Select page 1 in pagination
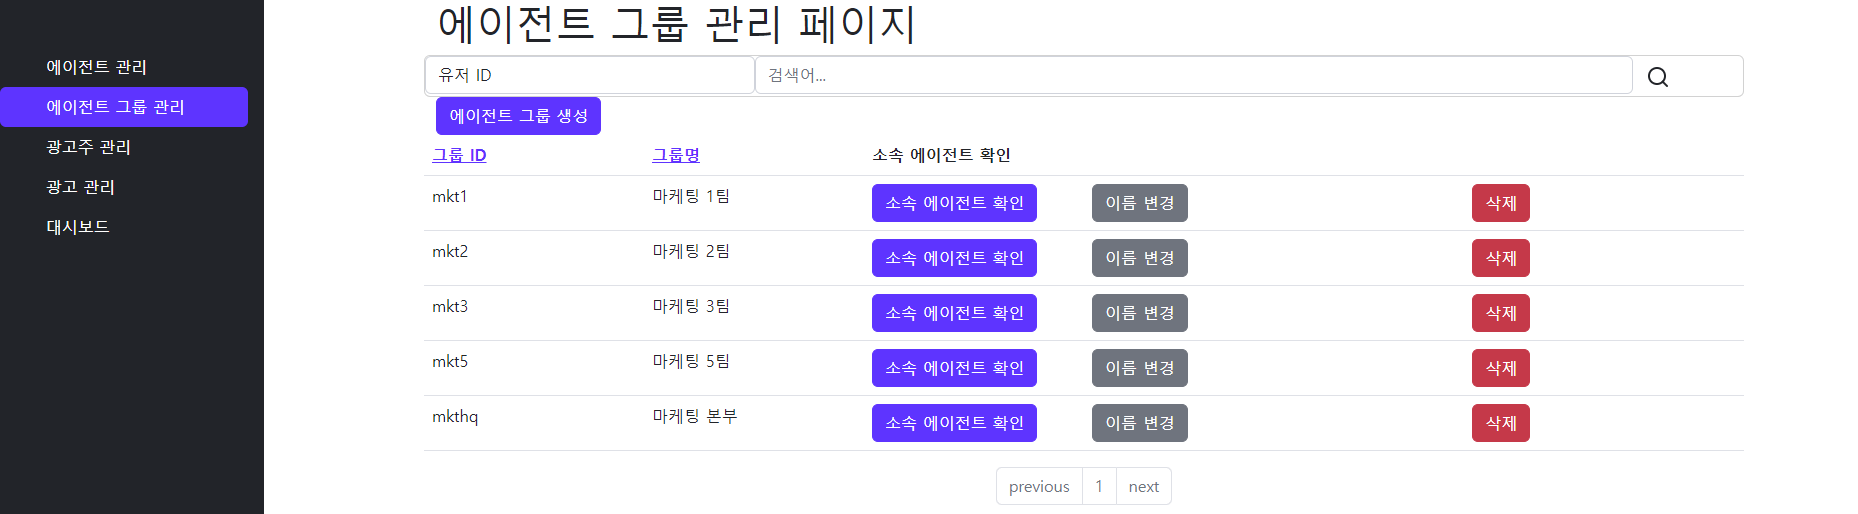Image resolution: width=1858 pixels, height=514 pixels. tap(1098, 487)
